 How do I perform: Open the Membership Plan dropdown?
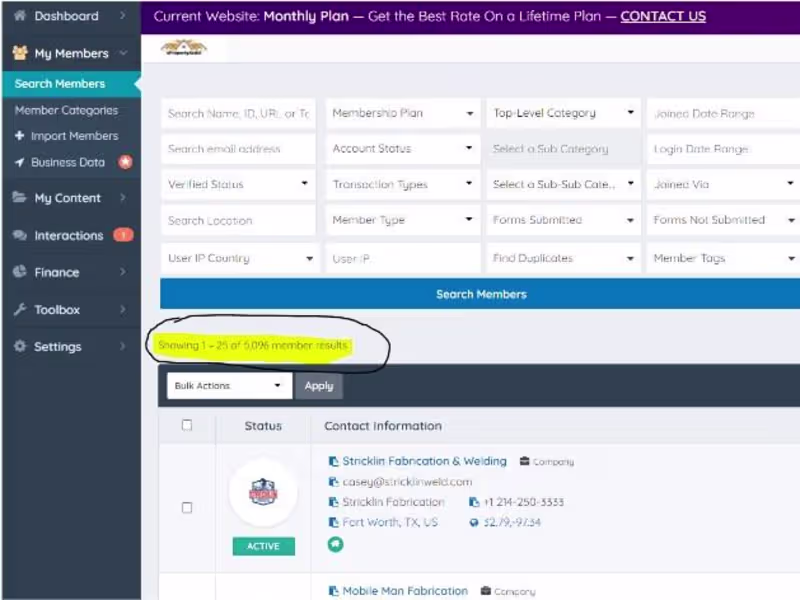(x=403, y=113)
